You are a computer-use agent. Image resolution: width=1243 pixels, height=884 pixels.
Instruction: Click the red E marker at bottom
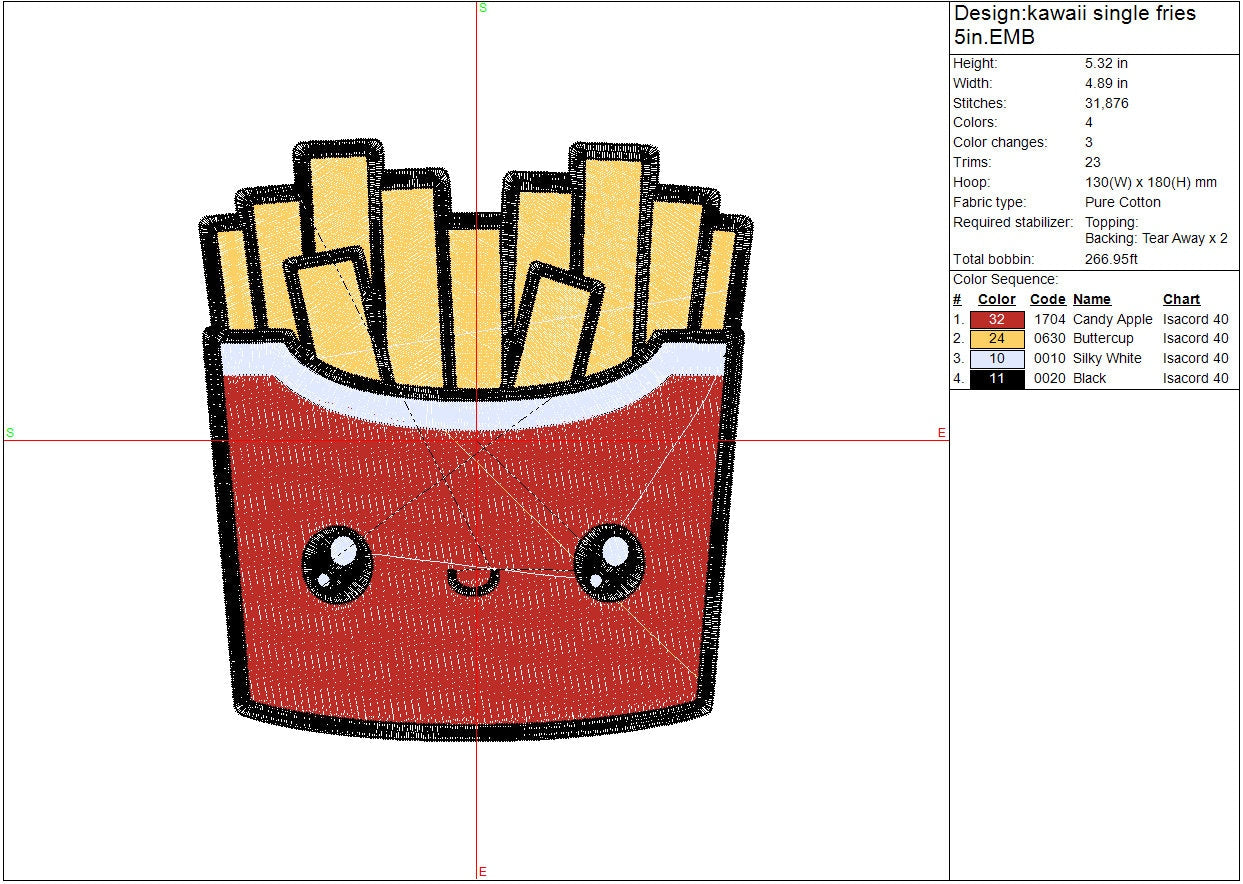[483, 872]
